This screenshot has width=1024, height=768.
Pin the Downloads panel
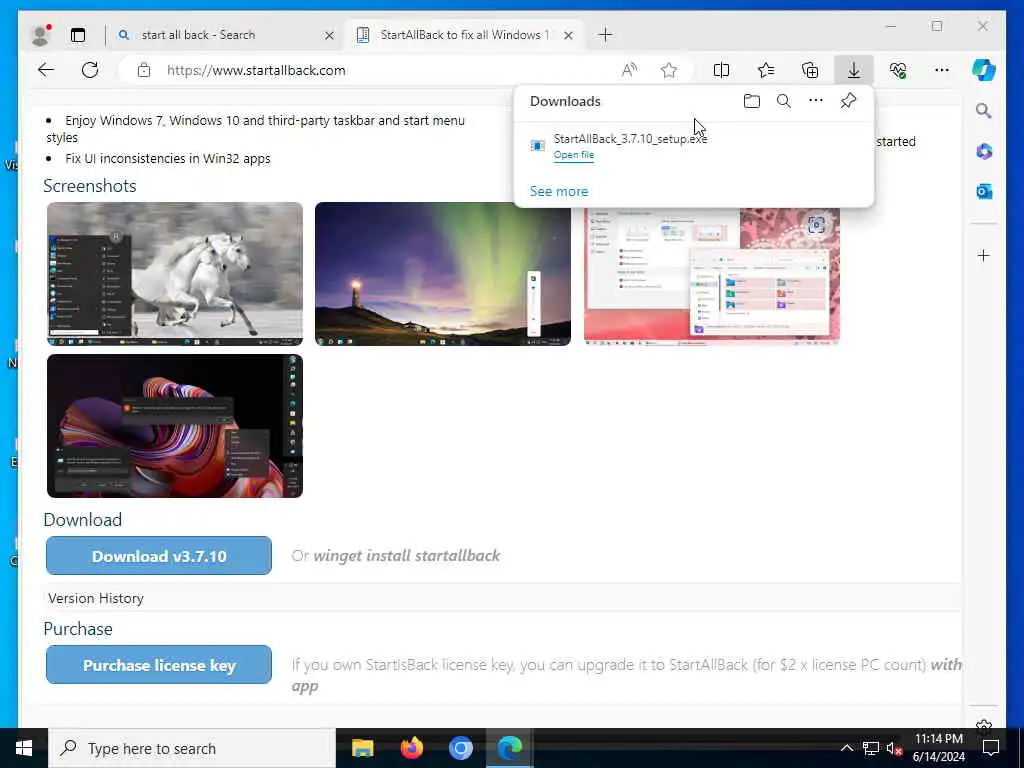pyautogui.click(x=848, y=101)
